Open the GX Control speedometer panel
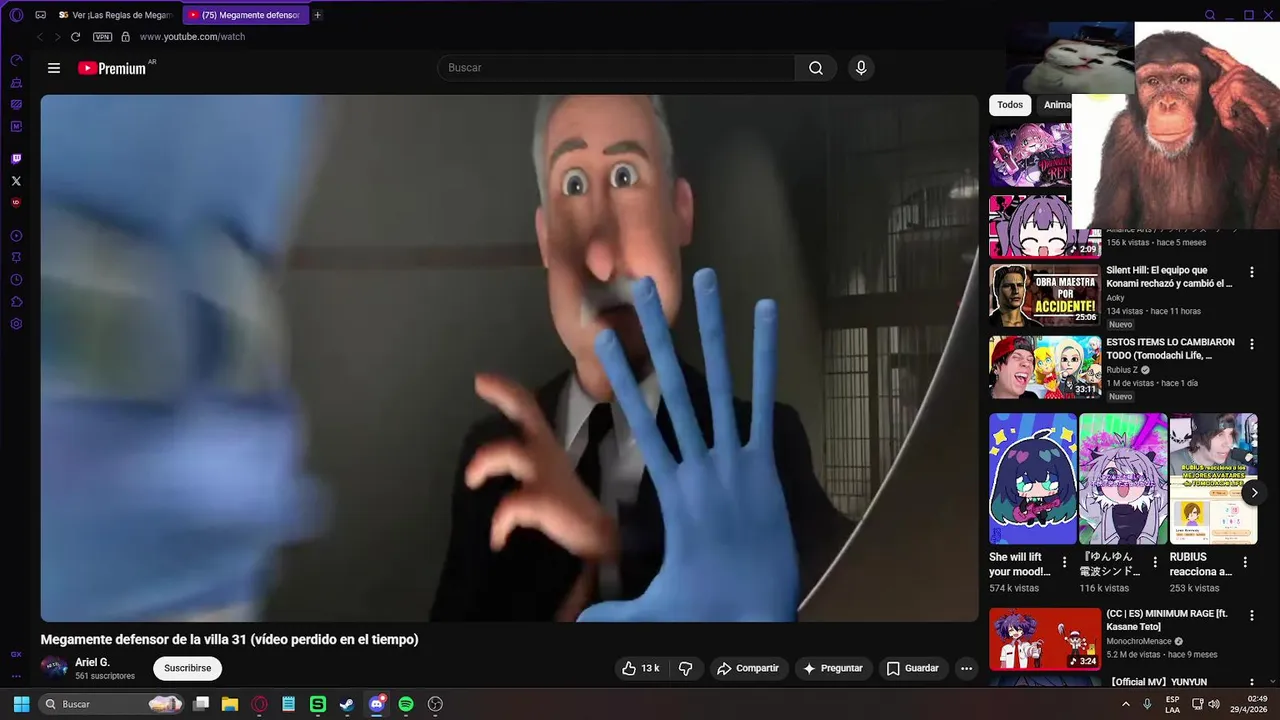 16,60
